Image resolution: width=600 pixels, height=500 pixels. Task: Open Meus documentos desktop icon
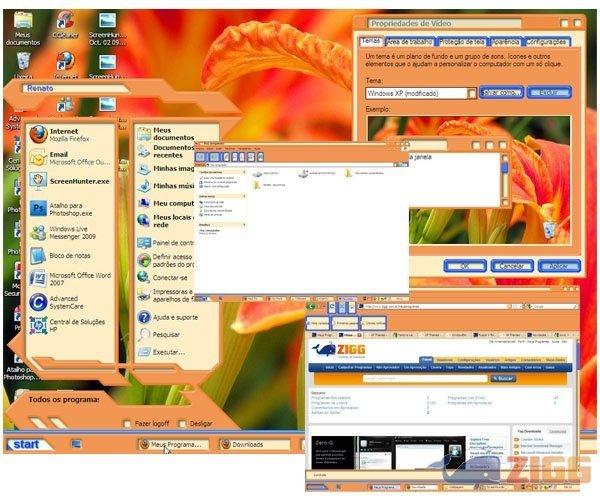pyautogui.click(x=23, y=29)
